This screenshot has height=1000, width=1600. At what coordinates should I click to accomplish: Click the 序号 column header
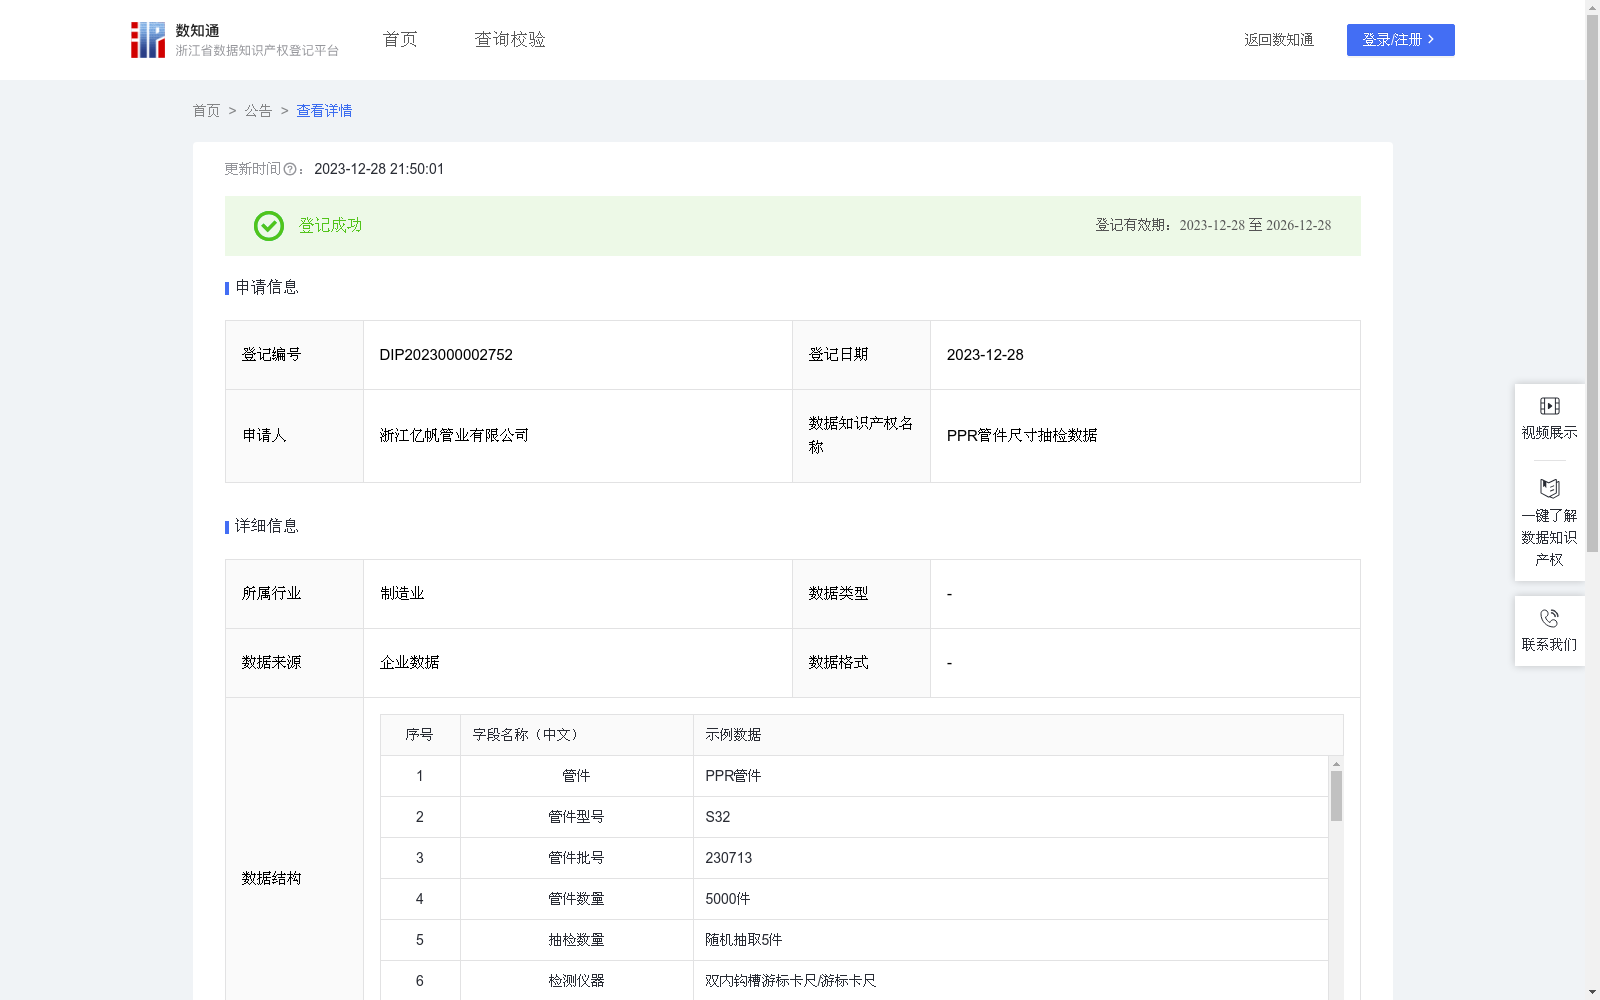point(419,735)
